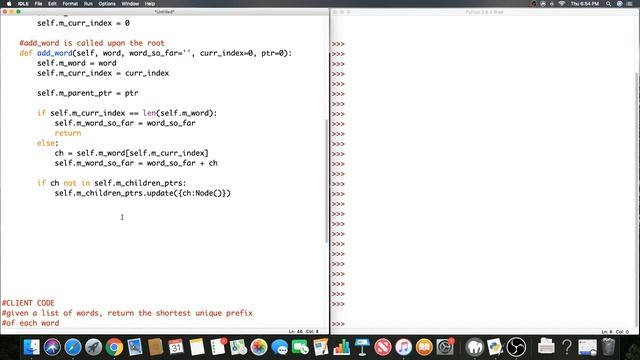The width and height of the screenshot is (640, 360).
Task: Click the 'self.m_children_ptrs.update' line
Action: (x=142, y=193)
